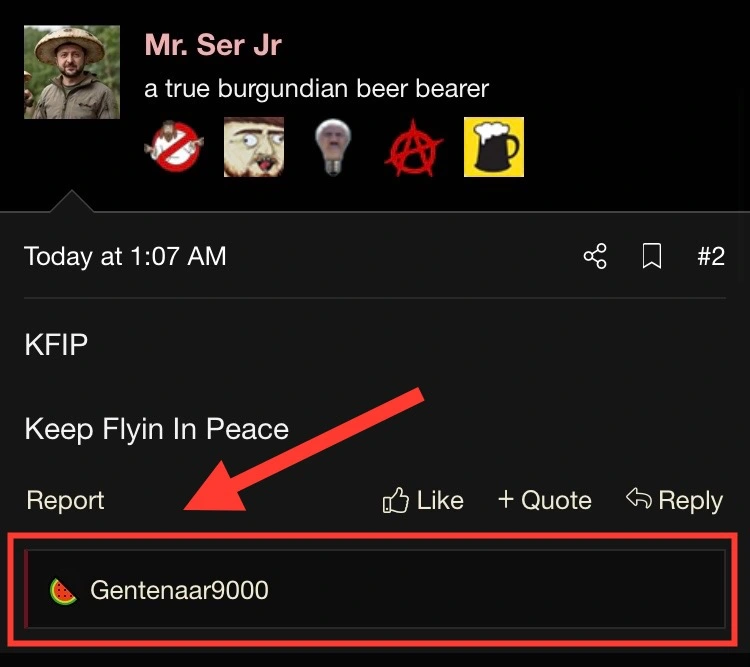
Task: Open the Mr. Ser Jr username link
Action: click(213, 45)
